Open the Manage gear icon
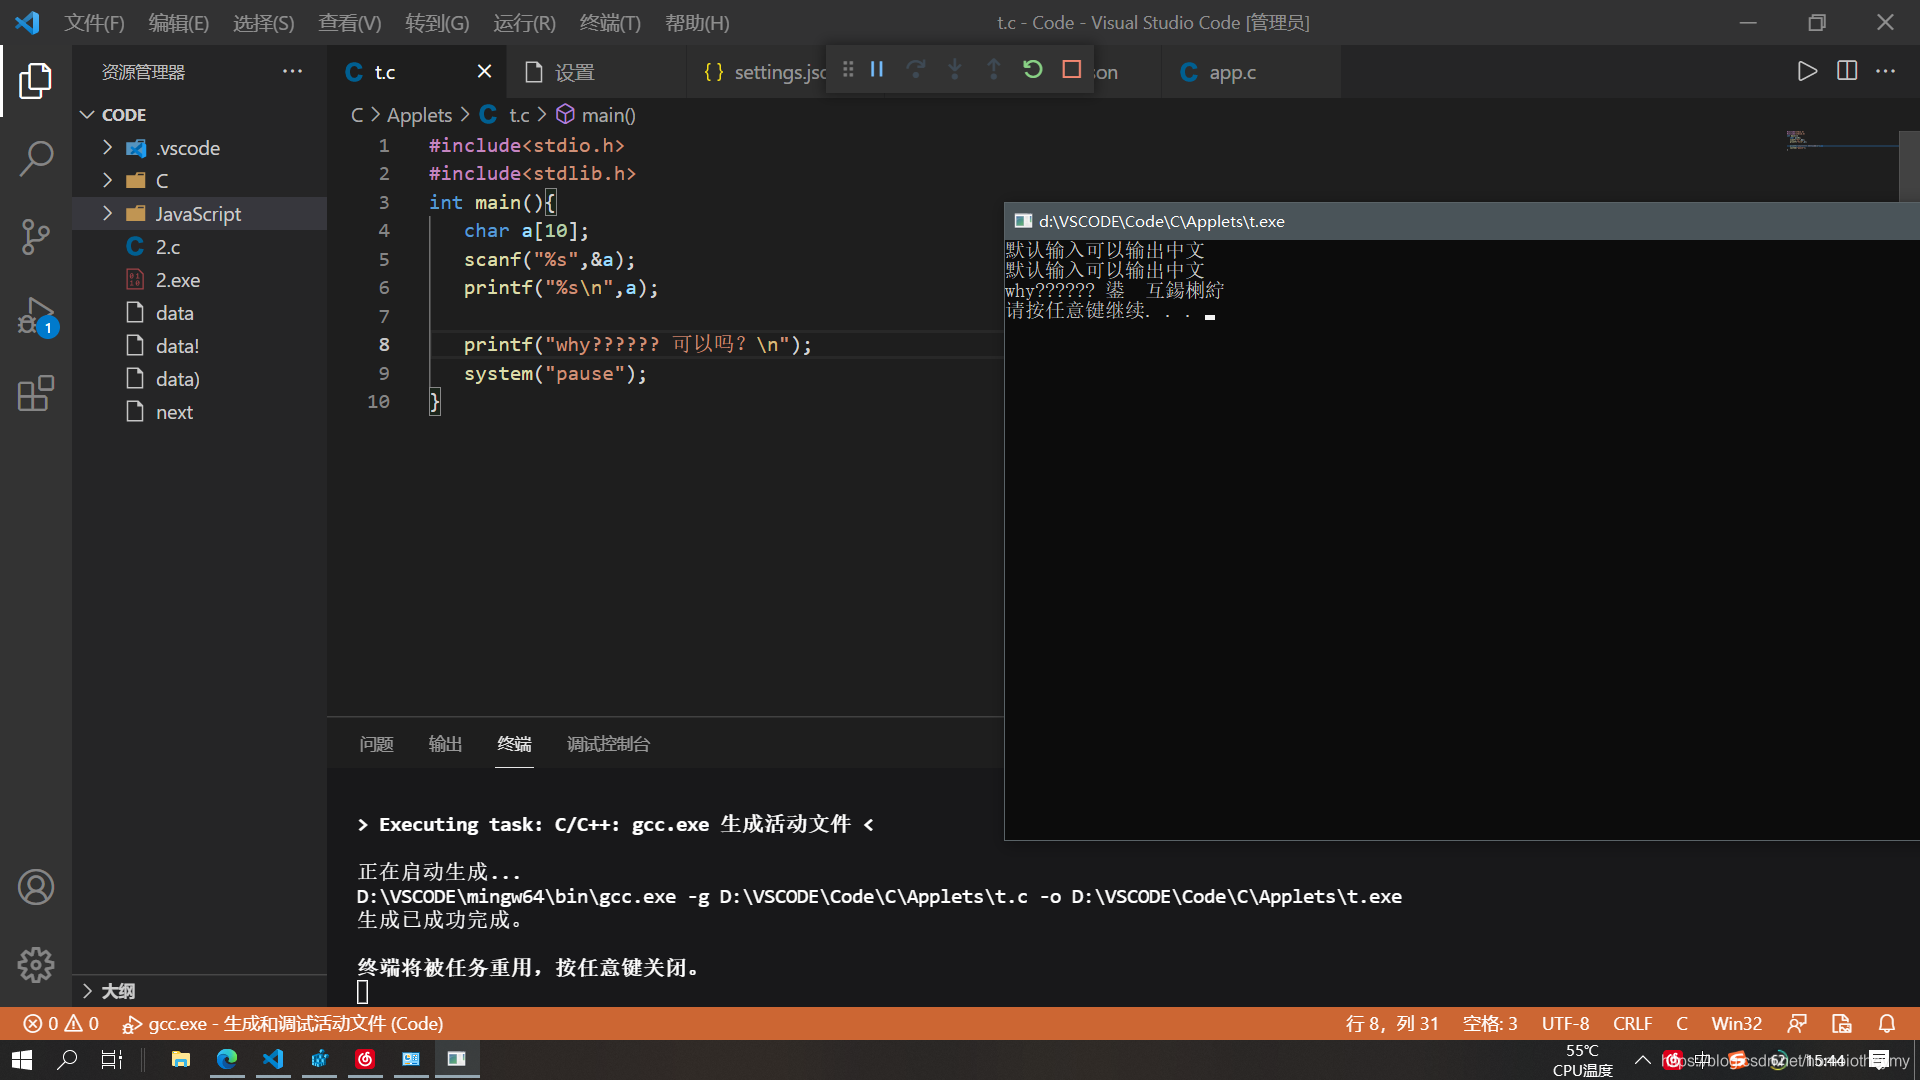Image resolution: width=1920 pixels, height=1080 pixels. (36, 965)
